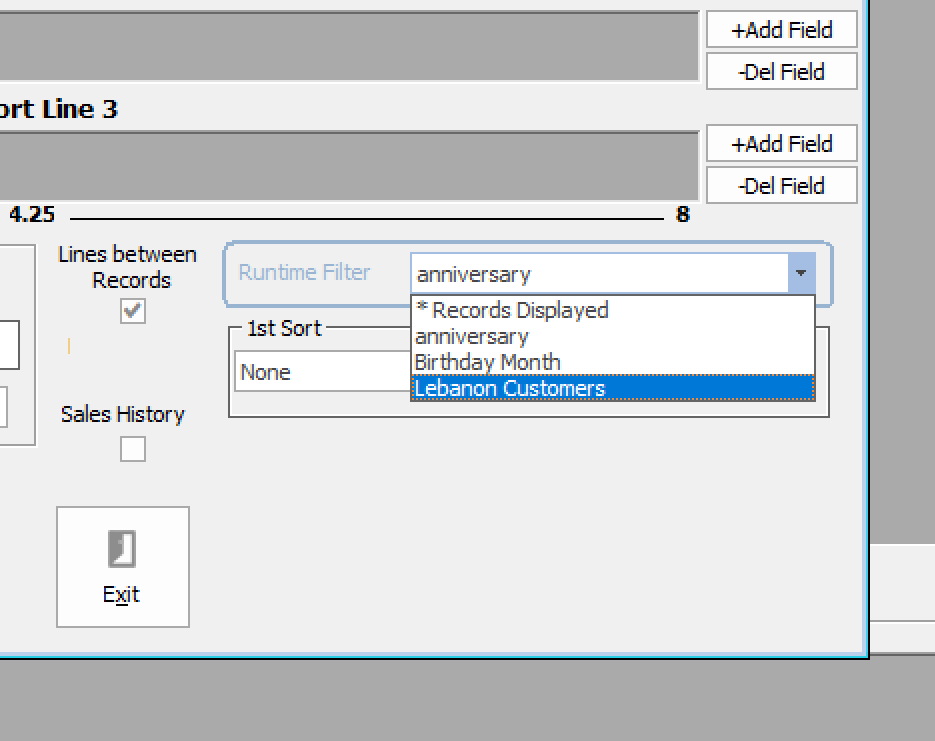The height and width of the screenshot is (741, 935).
Task: Click the gray Report Line 3 field area
Action: [348, 166]
